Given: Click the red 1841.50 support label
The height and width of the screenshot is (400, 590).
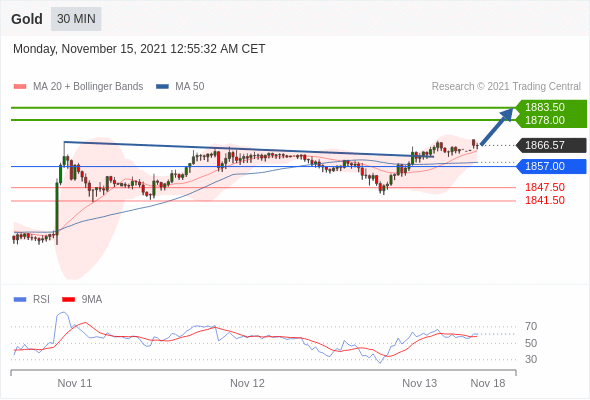Looking at the screenshot, I should [x=545, y=200].
